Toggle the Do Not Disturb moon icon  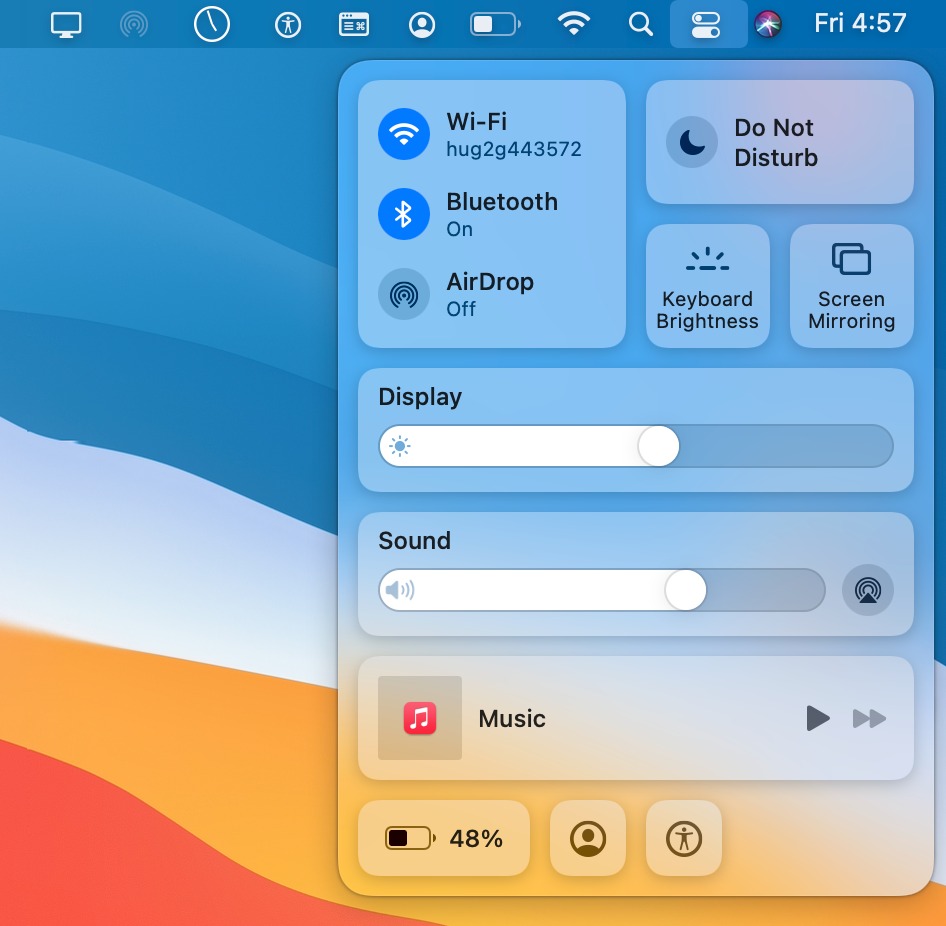(x=691, y=142)
